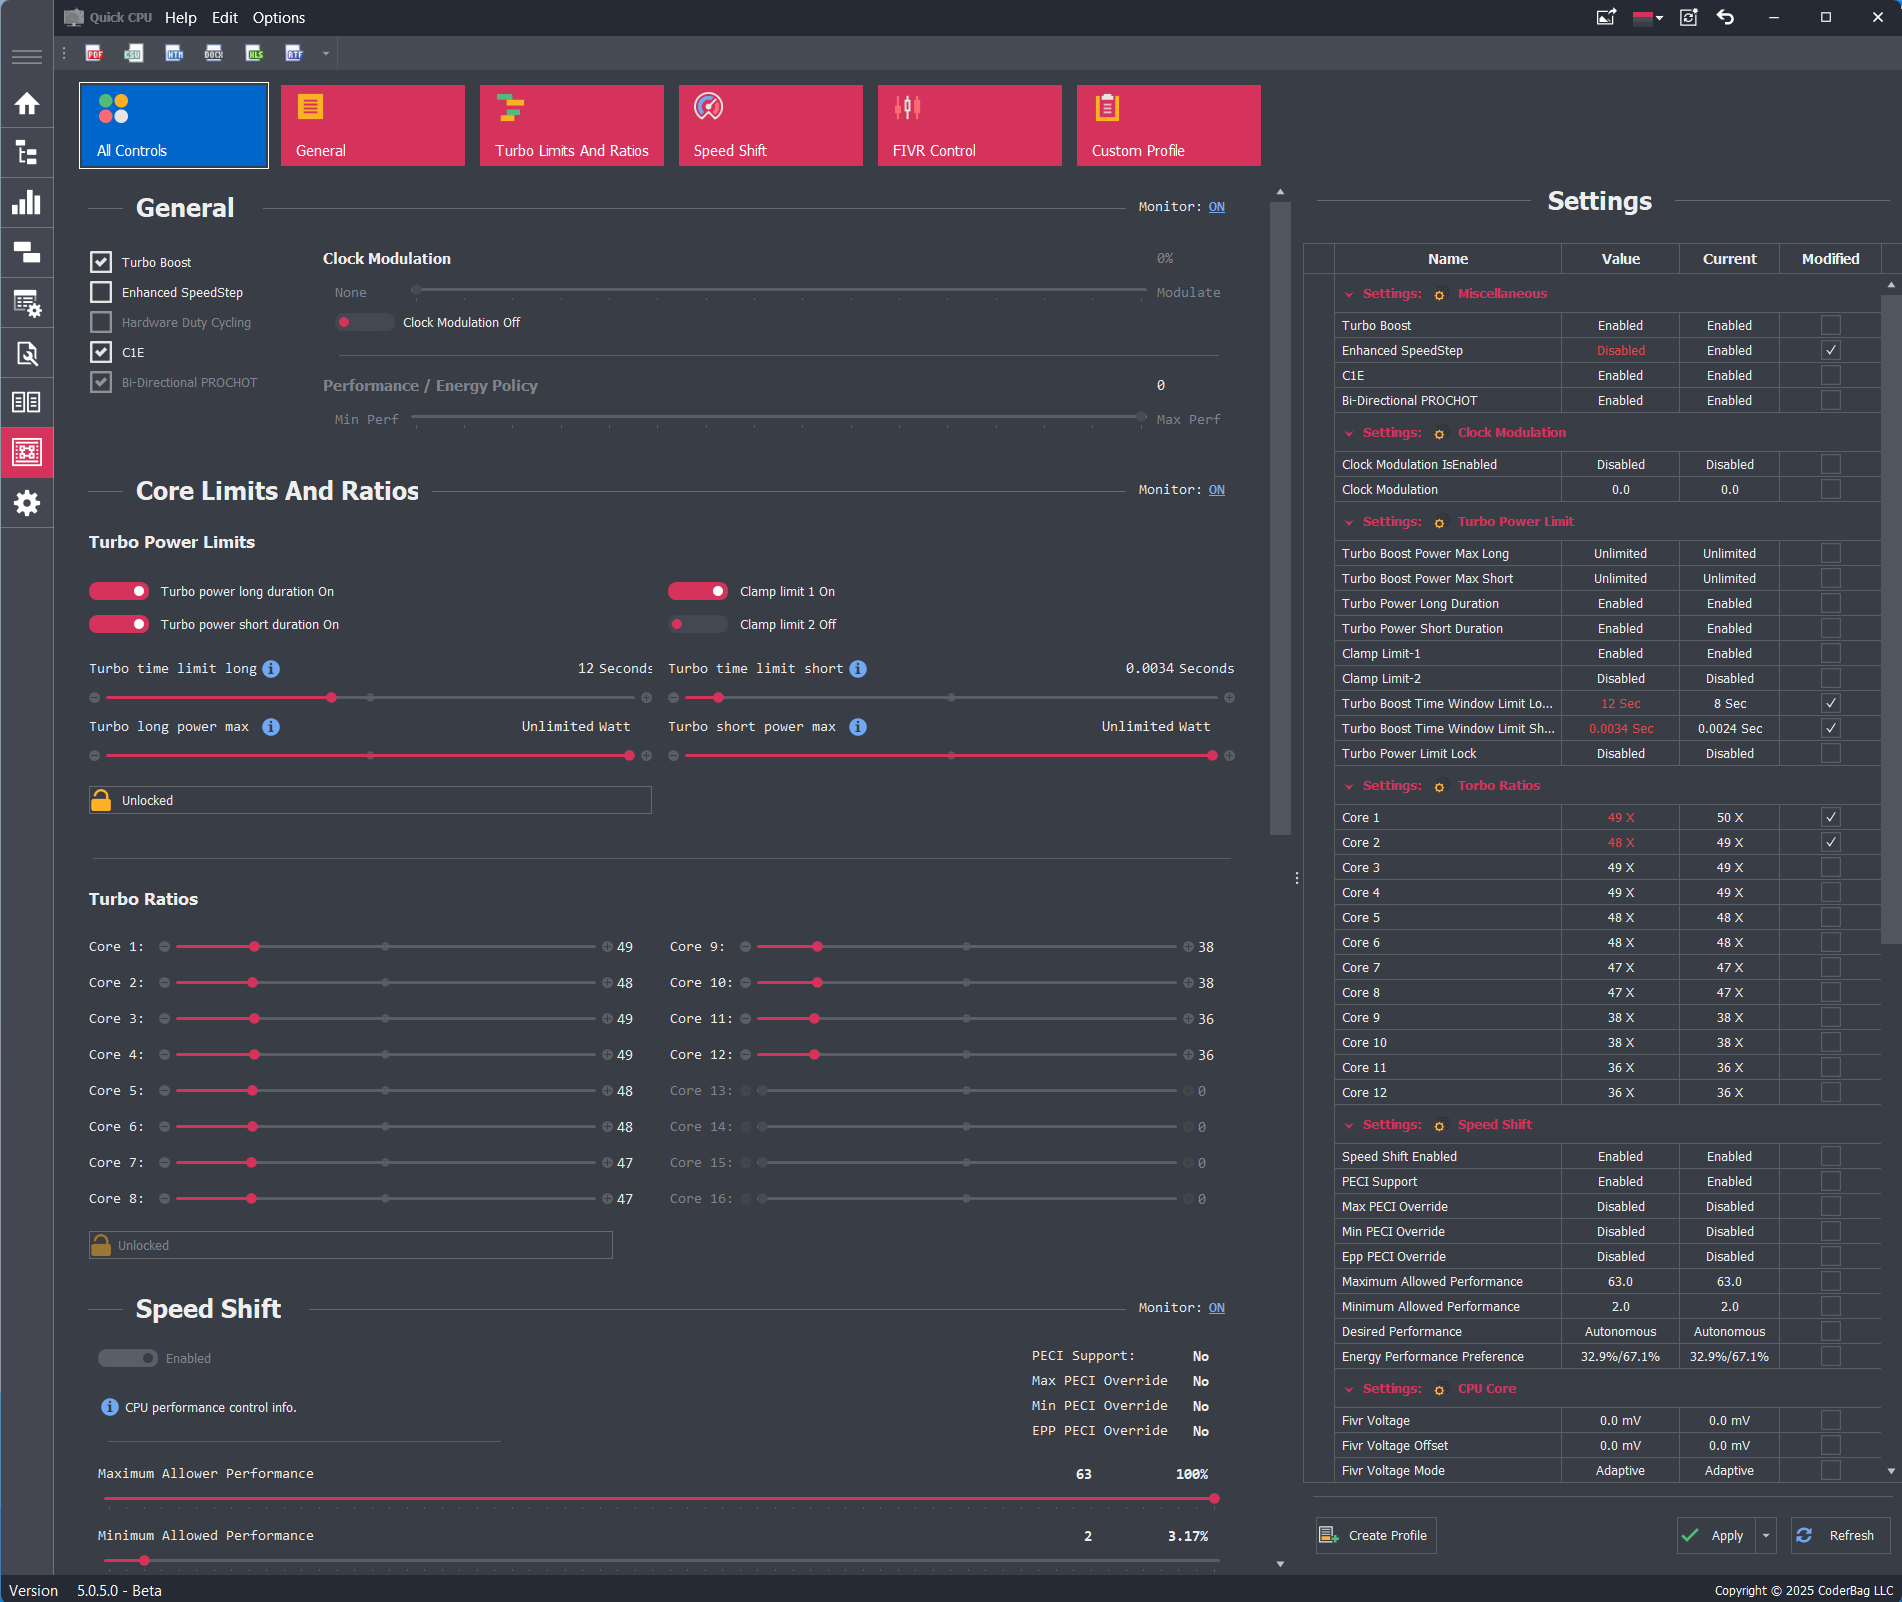Open the tree structure sidebar icon
This screenshot has height=1602, width=1902.
tap(27, 153)
